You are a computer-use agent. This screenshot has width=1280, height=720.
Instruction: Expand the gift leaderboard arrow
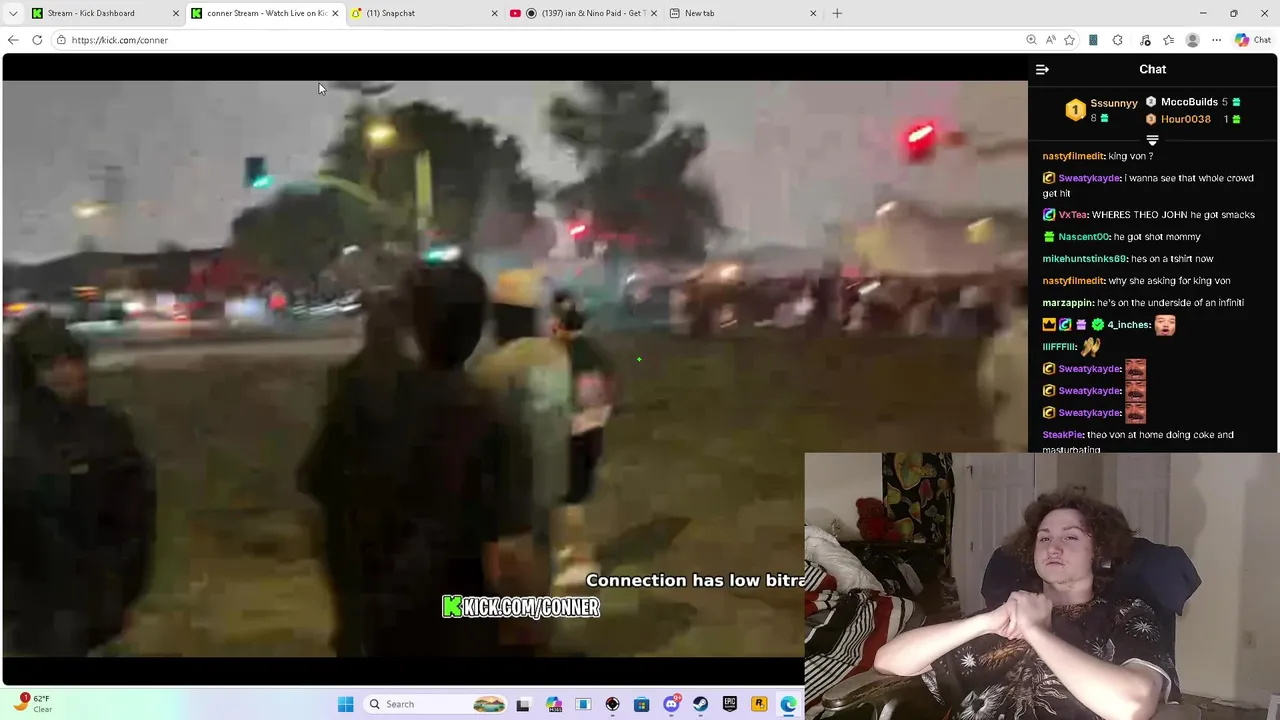point(1152,140)
